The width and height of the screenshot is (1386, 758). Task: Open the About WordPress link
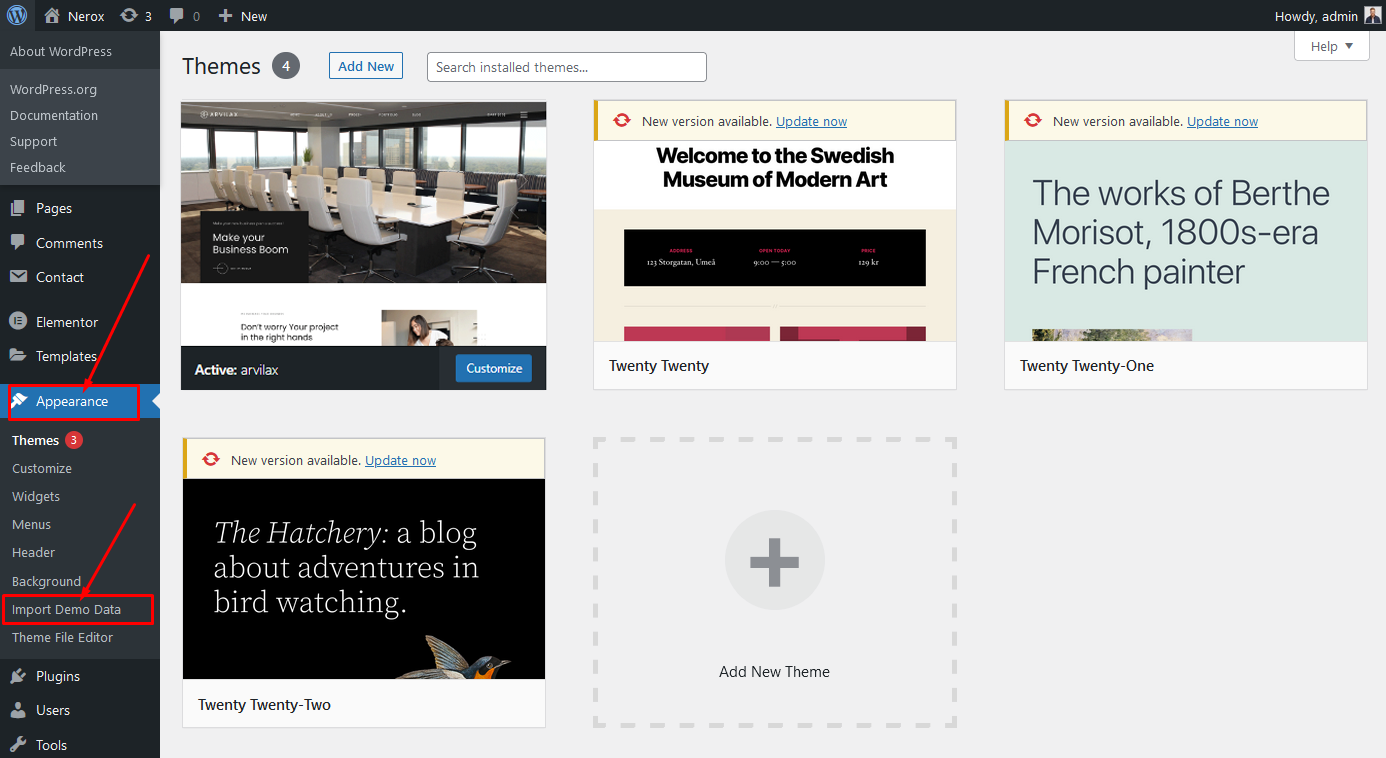pos(61,51)
